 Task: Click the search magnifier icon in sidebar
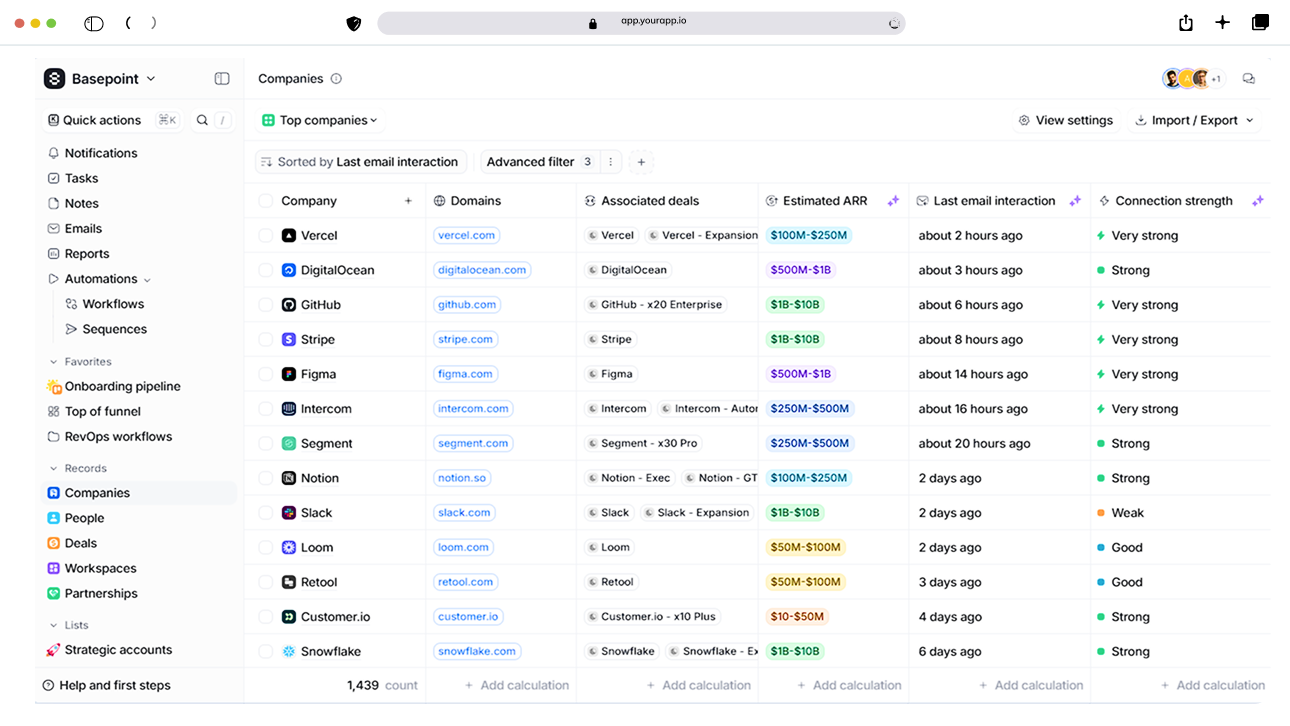pyautogui.click(x=202, y=120)
